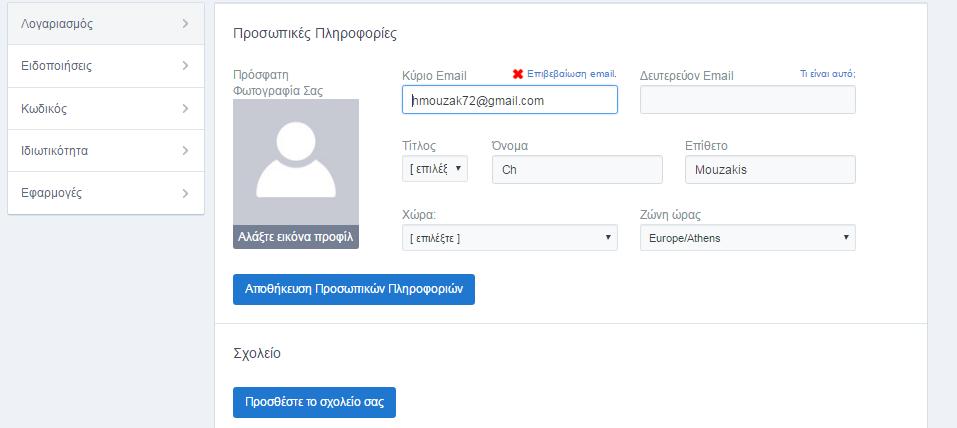957x428 pixels.
Task: Click the Κύριο Email label
Action: [435, 76]
